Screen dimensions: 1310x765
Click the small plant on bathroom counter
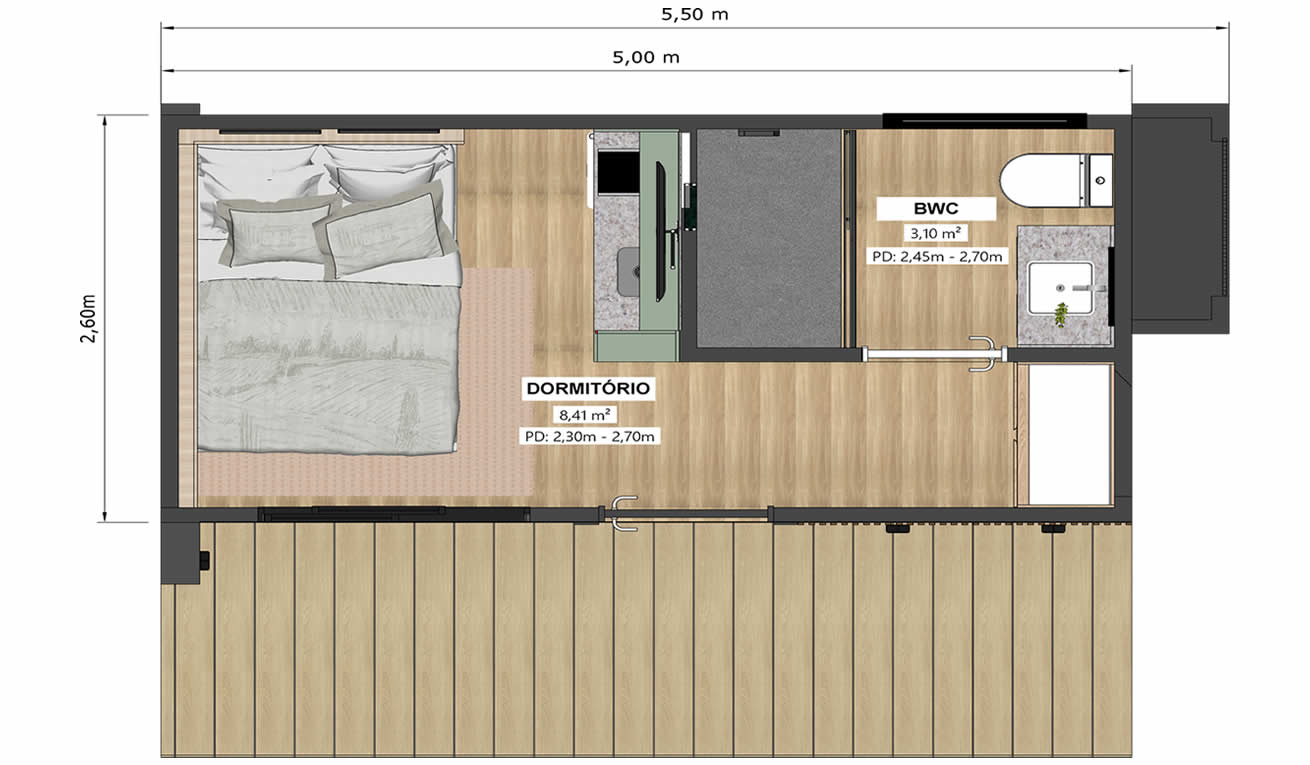click(x=1060, y=315)
